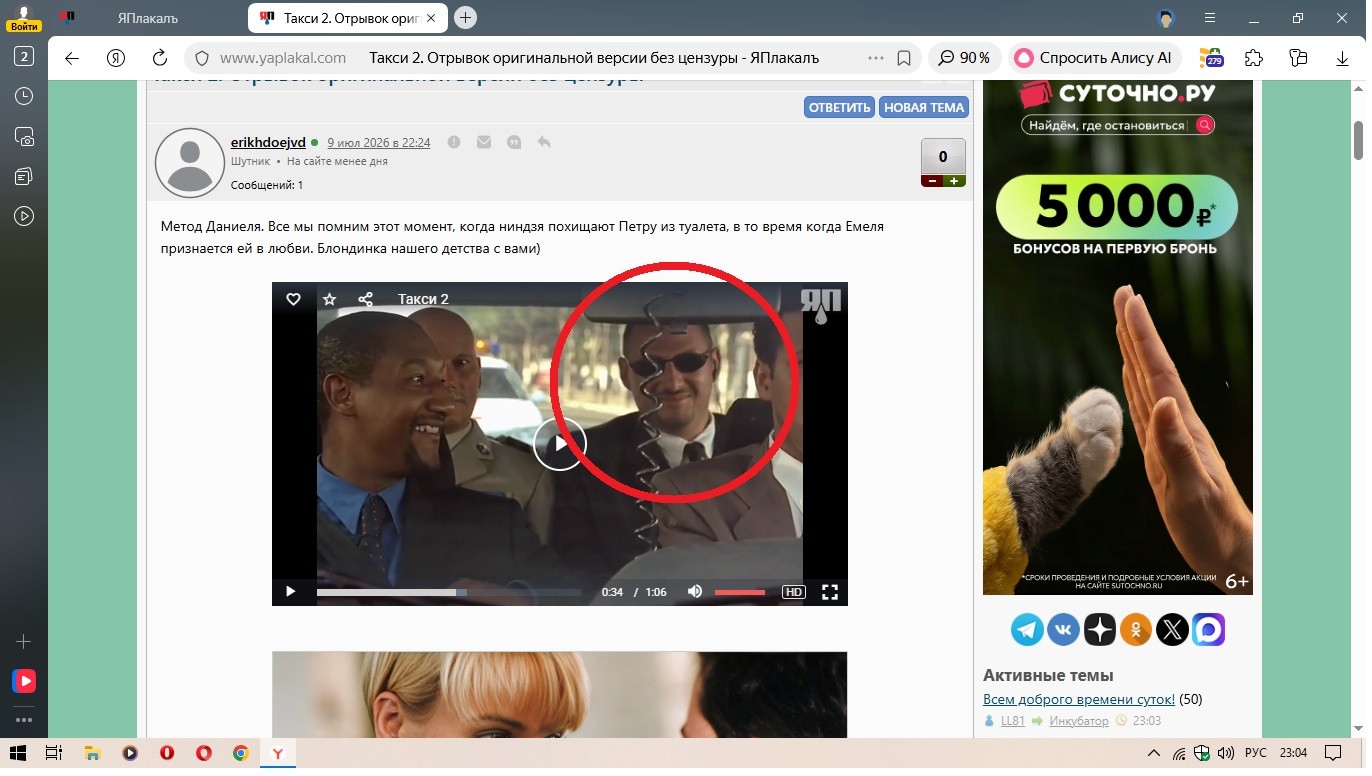Image resolution: width=1372 pixels, height=776 pixels.
Task: Click the Спросить Алису AI button
Action: click(1096, 58)
